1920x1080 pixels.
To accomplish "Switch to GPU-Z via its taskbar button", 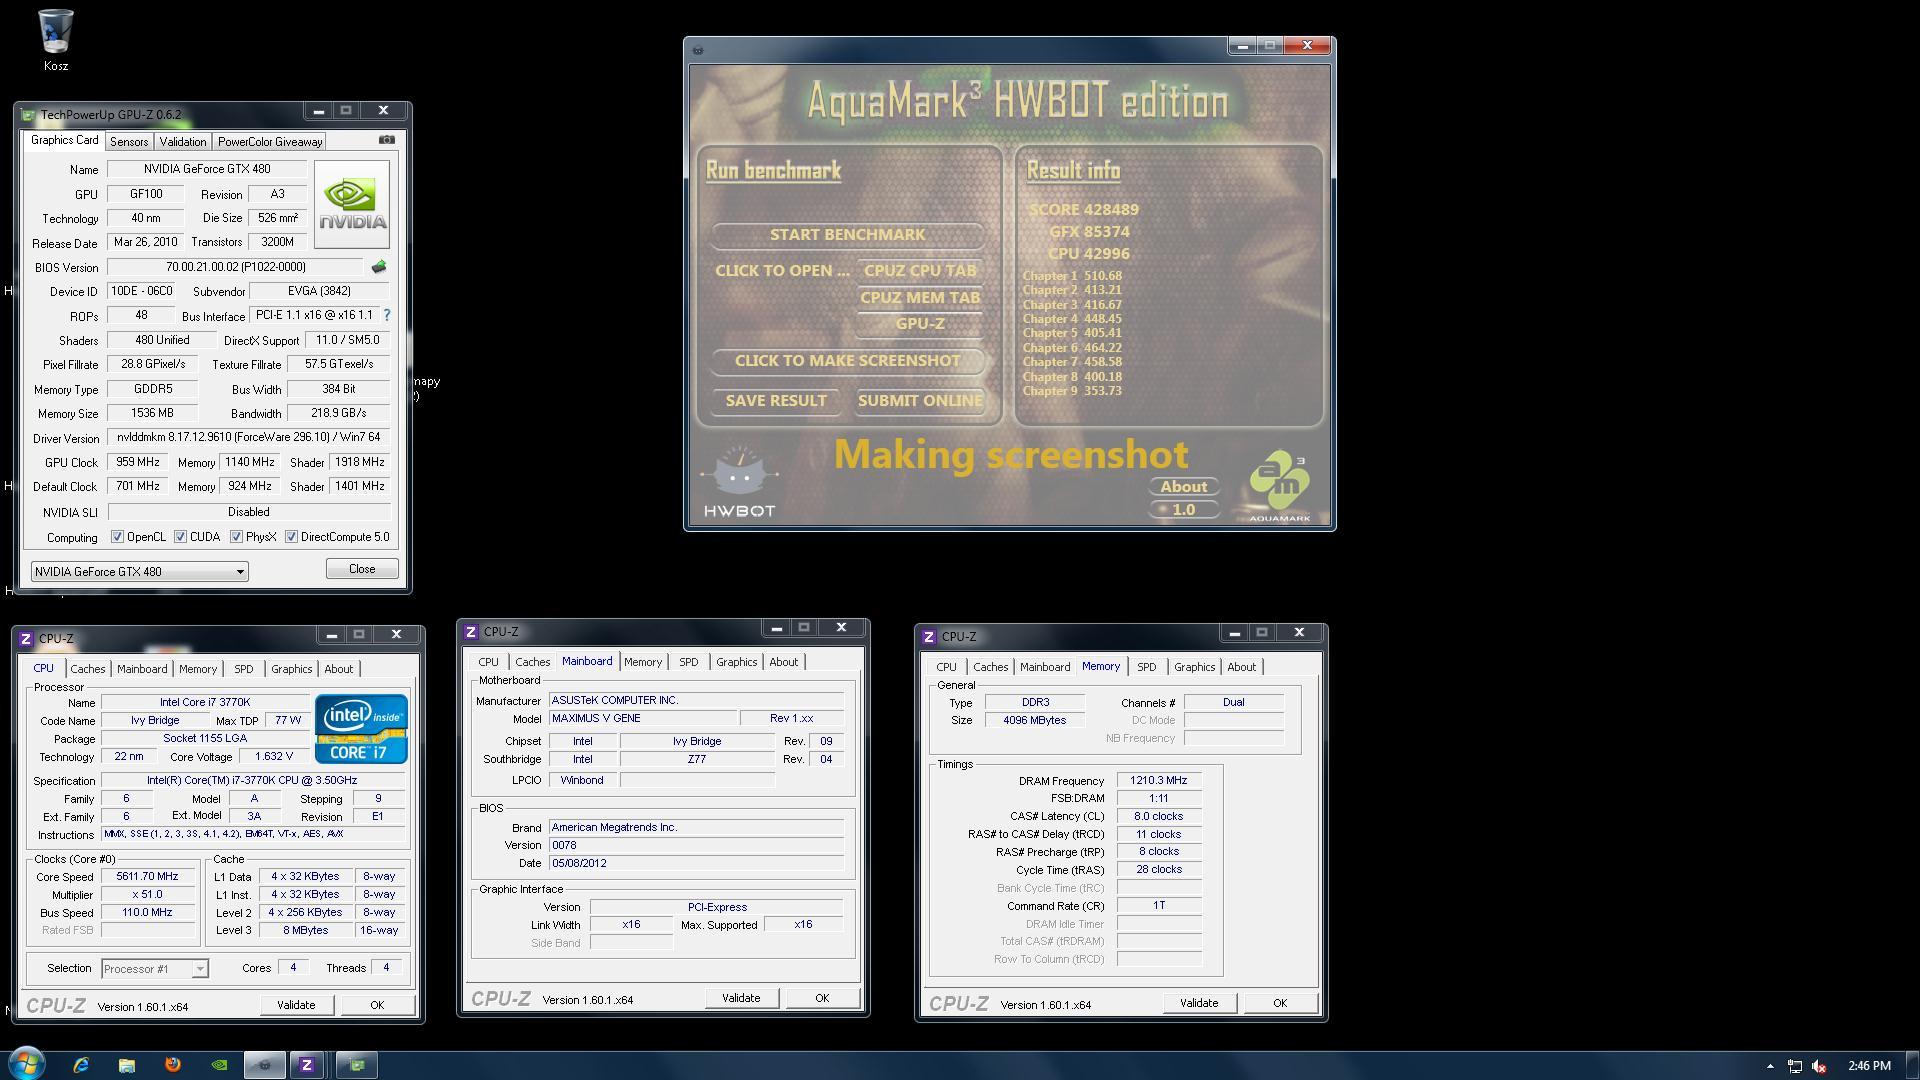I will [356, 1065].
